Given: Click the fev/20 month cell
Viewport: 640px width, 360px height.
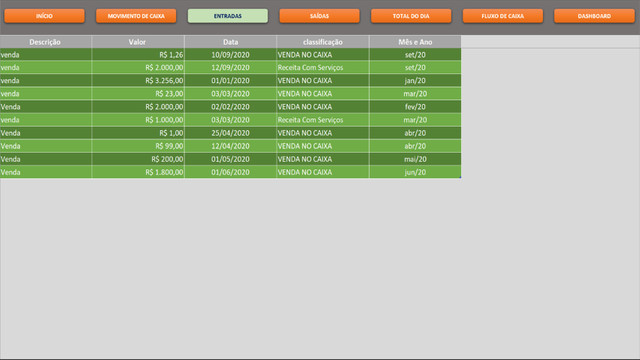Looking at the screenshot, I should (x=415, y=107).
